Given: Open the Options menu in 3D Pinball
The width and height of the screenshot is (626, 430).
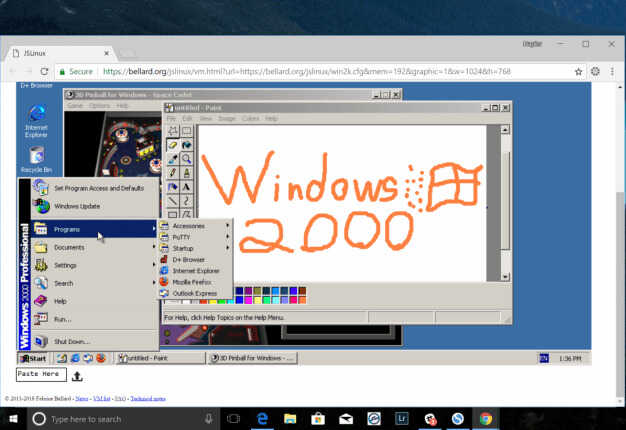Looking at the screenshot, I should pos(99,106).
